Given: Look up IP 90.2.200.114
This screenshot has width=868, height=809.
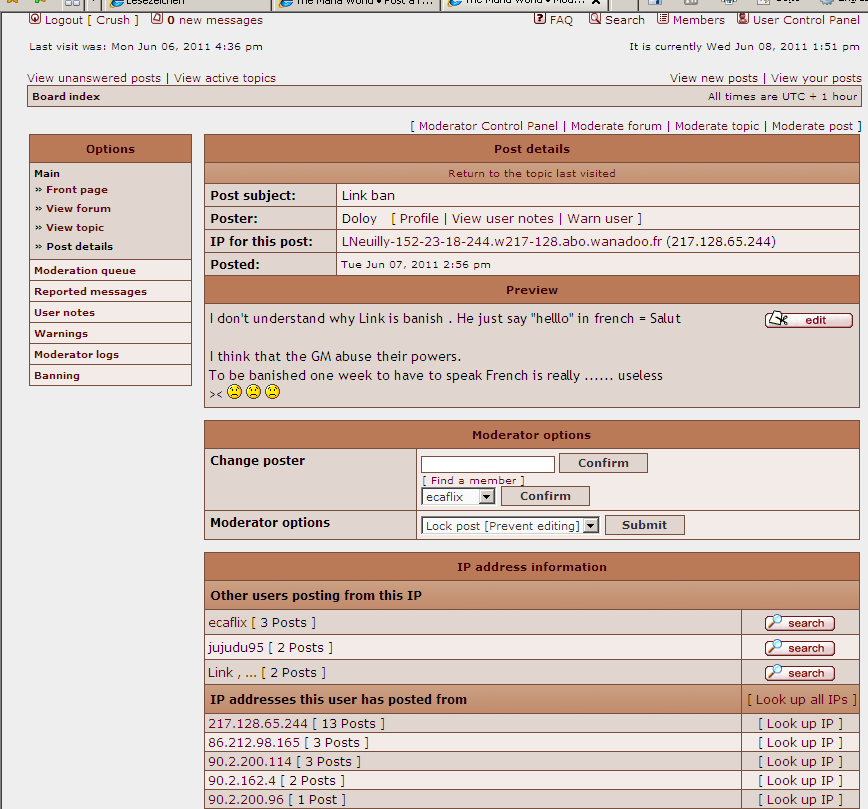Looking at the screenshot, I should point(800,761).
